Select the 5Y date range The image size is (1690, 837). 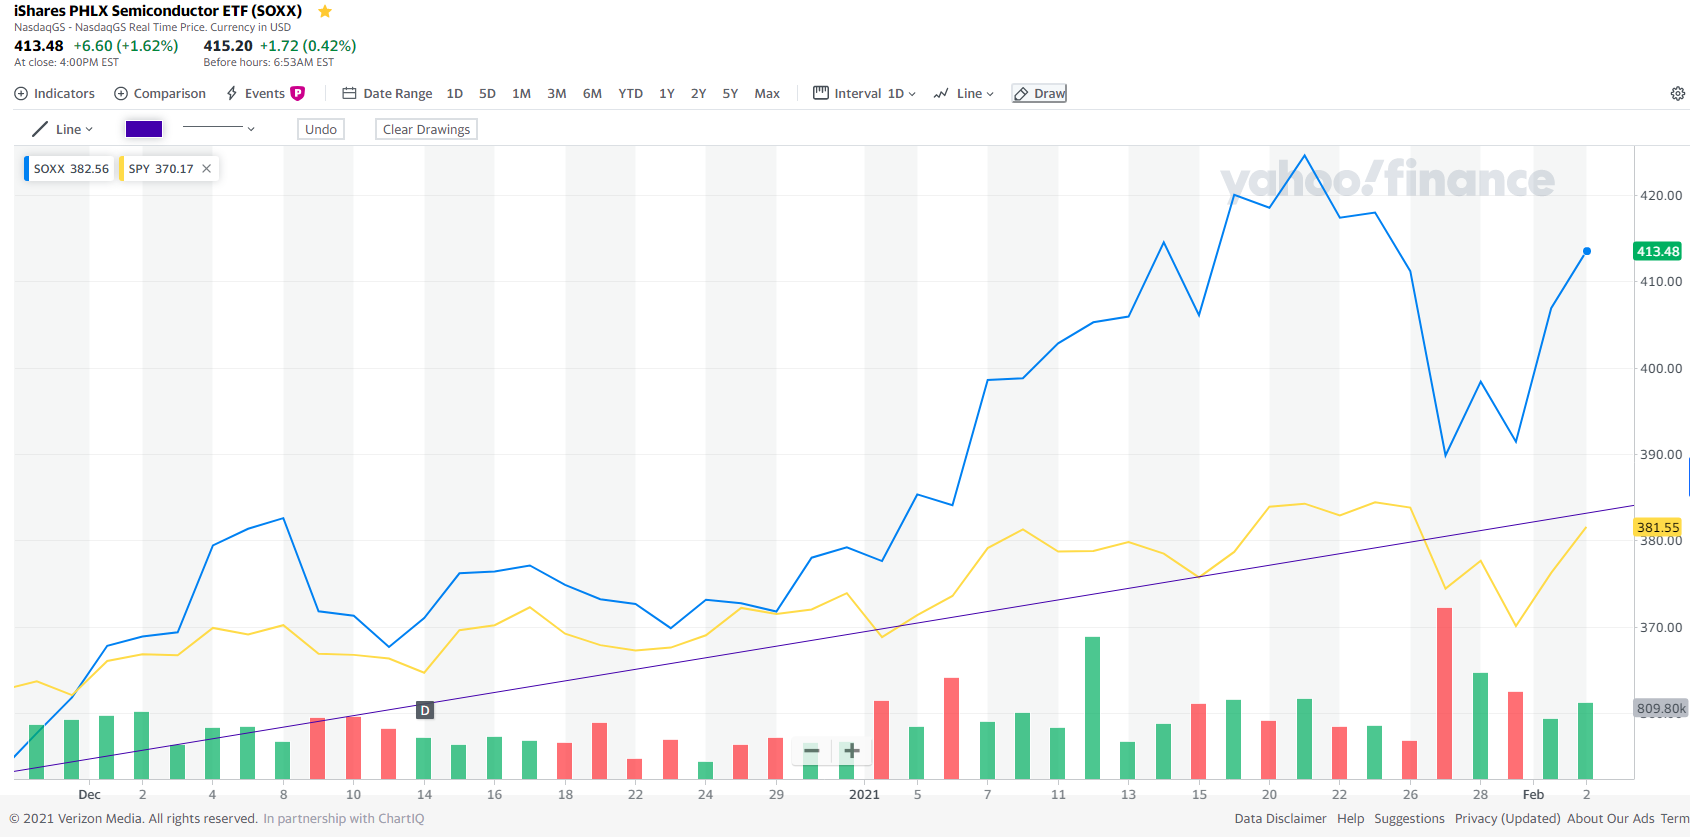[730, 93]
